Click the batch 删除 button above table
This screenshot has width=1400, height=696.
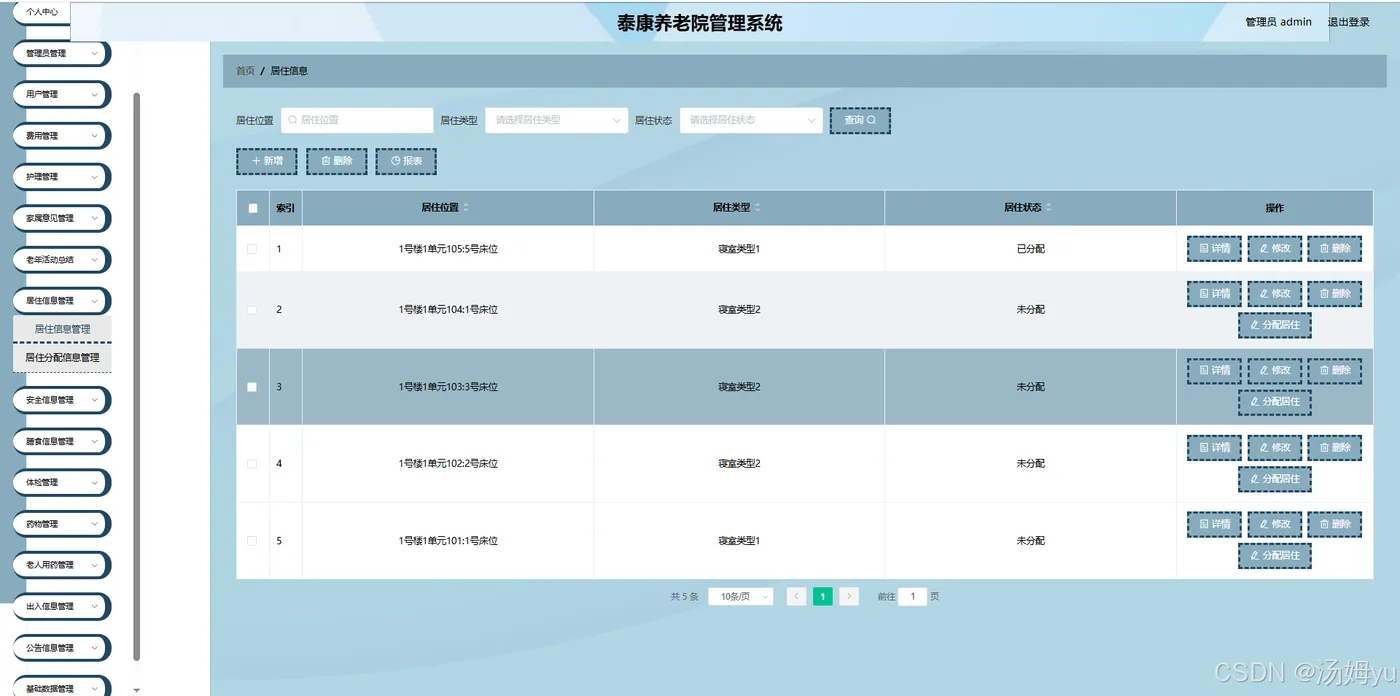pyautogui.click(x=337, y=161)
